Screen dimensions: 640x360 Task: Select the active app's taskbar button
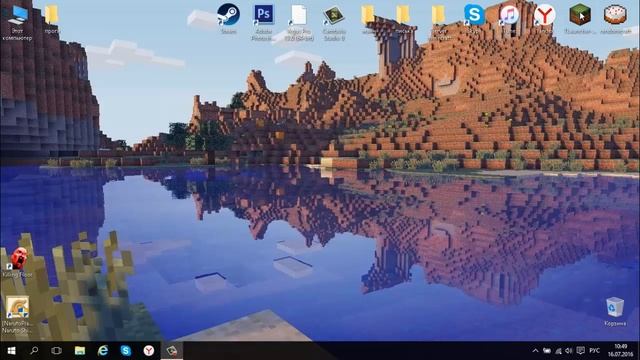pyautogui.click(x=172, y=351)
